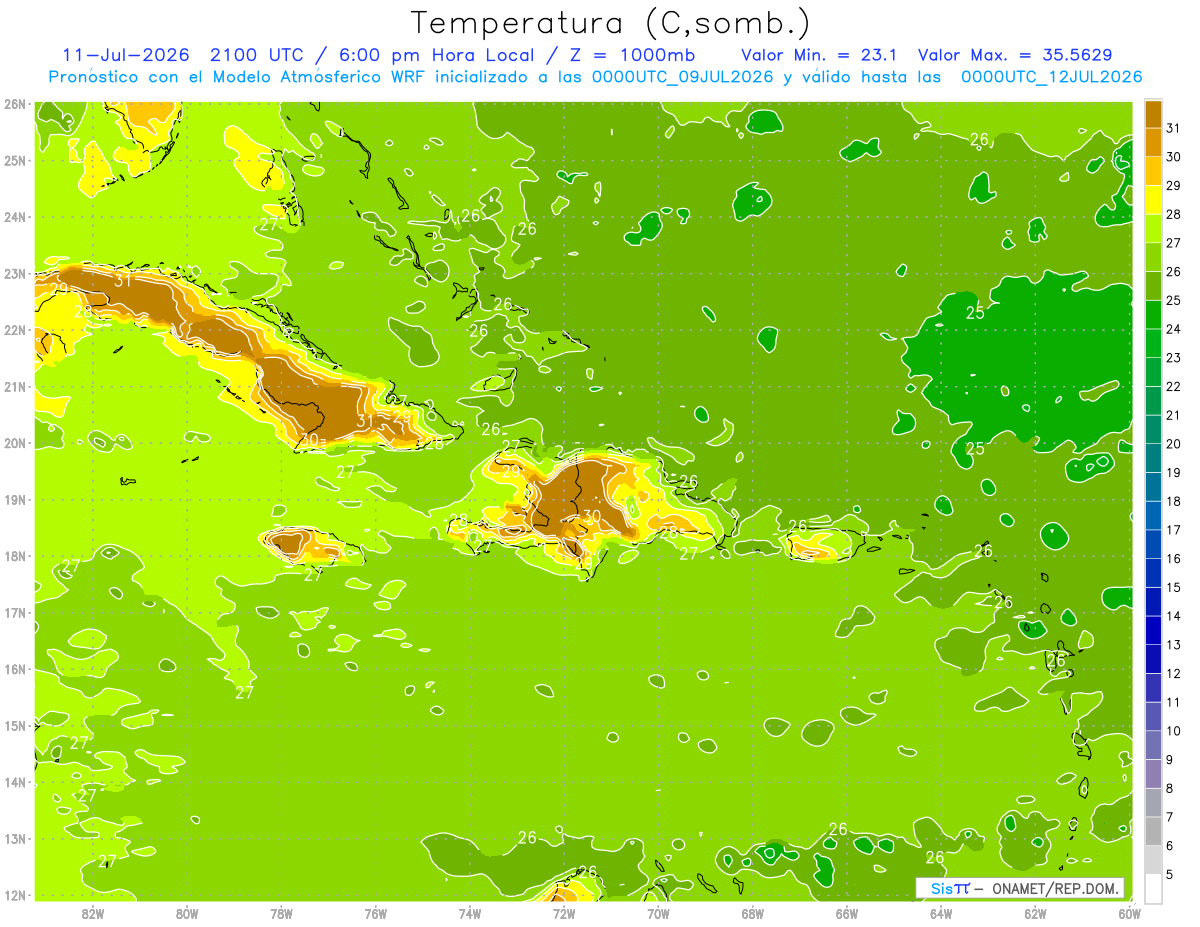Click the 78W longitude axis label
The width and height of the screenshot is (1200, 927).
tap(281, 912)
